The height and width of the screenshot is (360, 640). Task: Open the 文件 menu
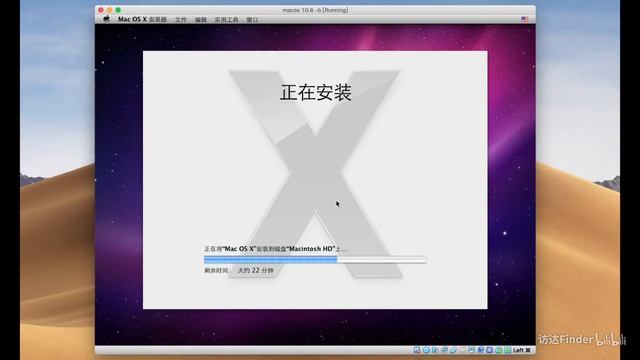[181, 20]
